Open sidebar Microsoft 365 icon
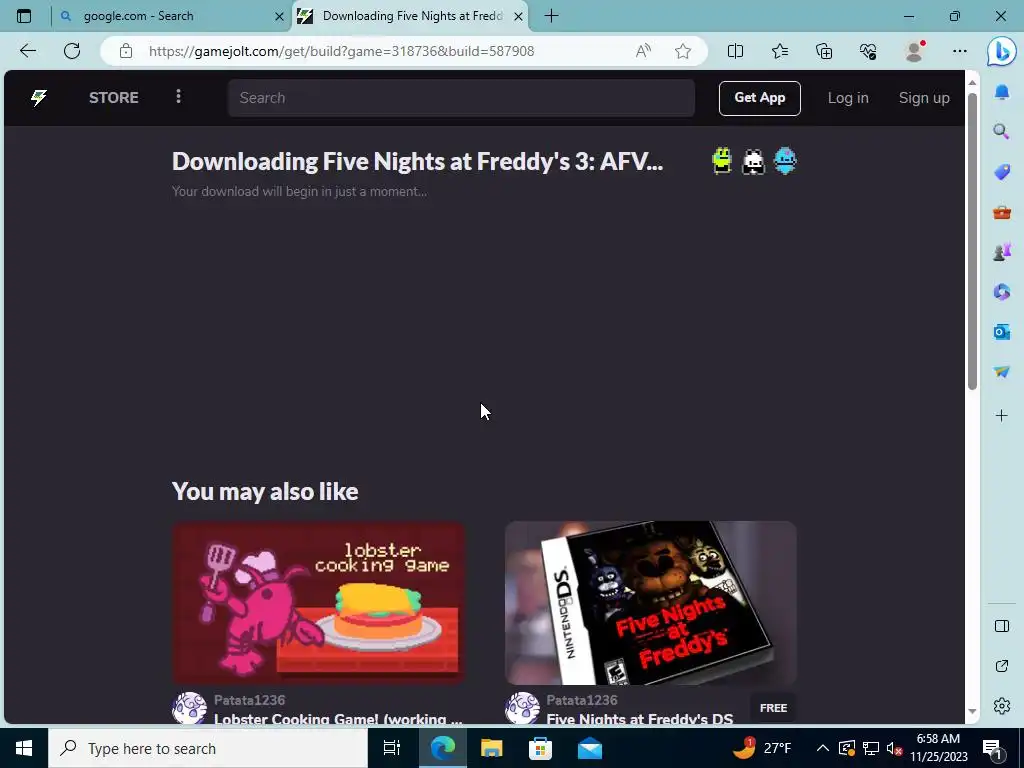Screen dimensions: 1024x768 (1002, 292)
